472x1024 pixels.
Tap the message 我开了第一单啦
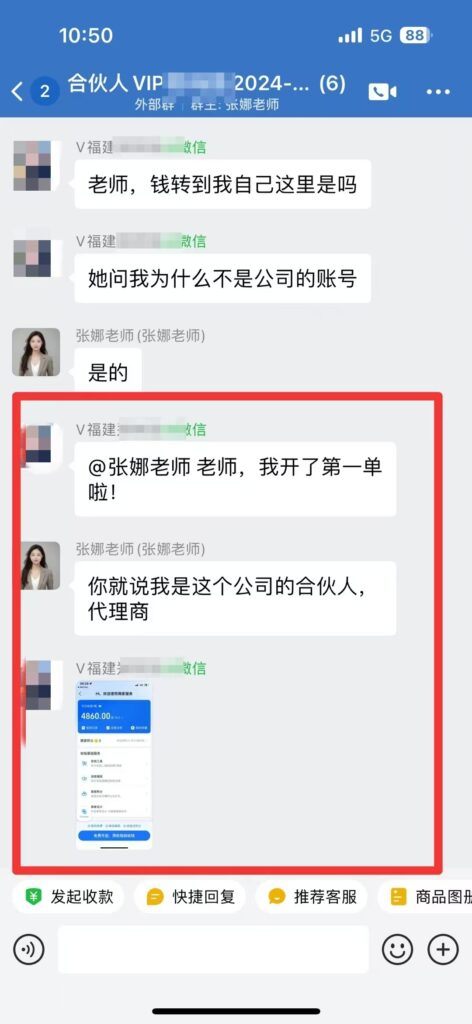pyautogui.click(x=235, y=479)
